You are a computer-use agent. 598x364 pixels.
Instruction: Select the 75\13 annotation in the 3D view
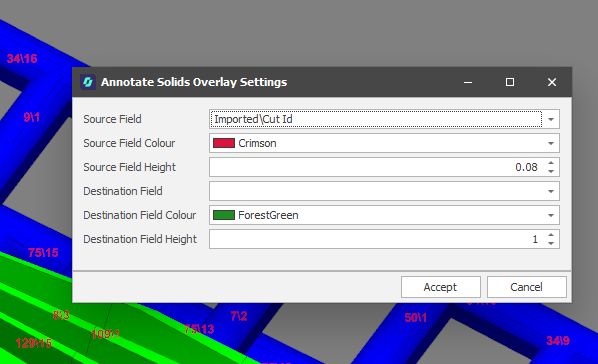[199, 329]
